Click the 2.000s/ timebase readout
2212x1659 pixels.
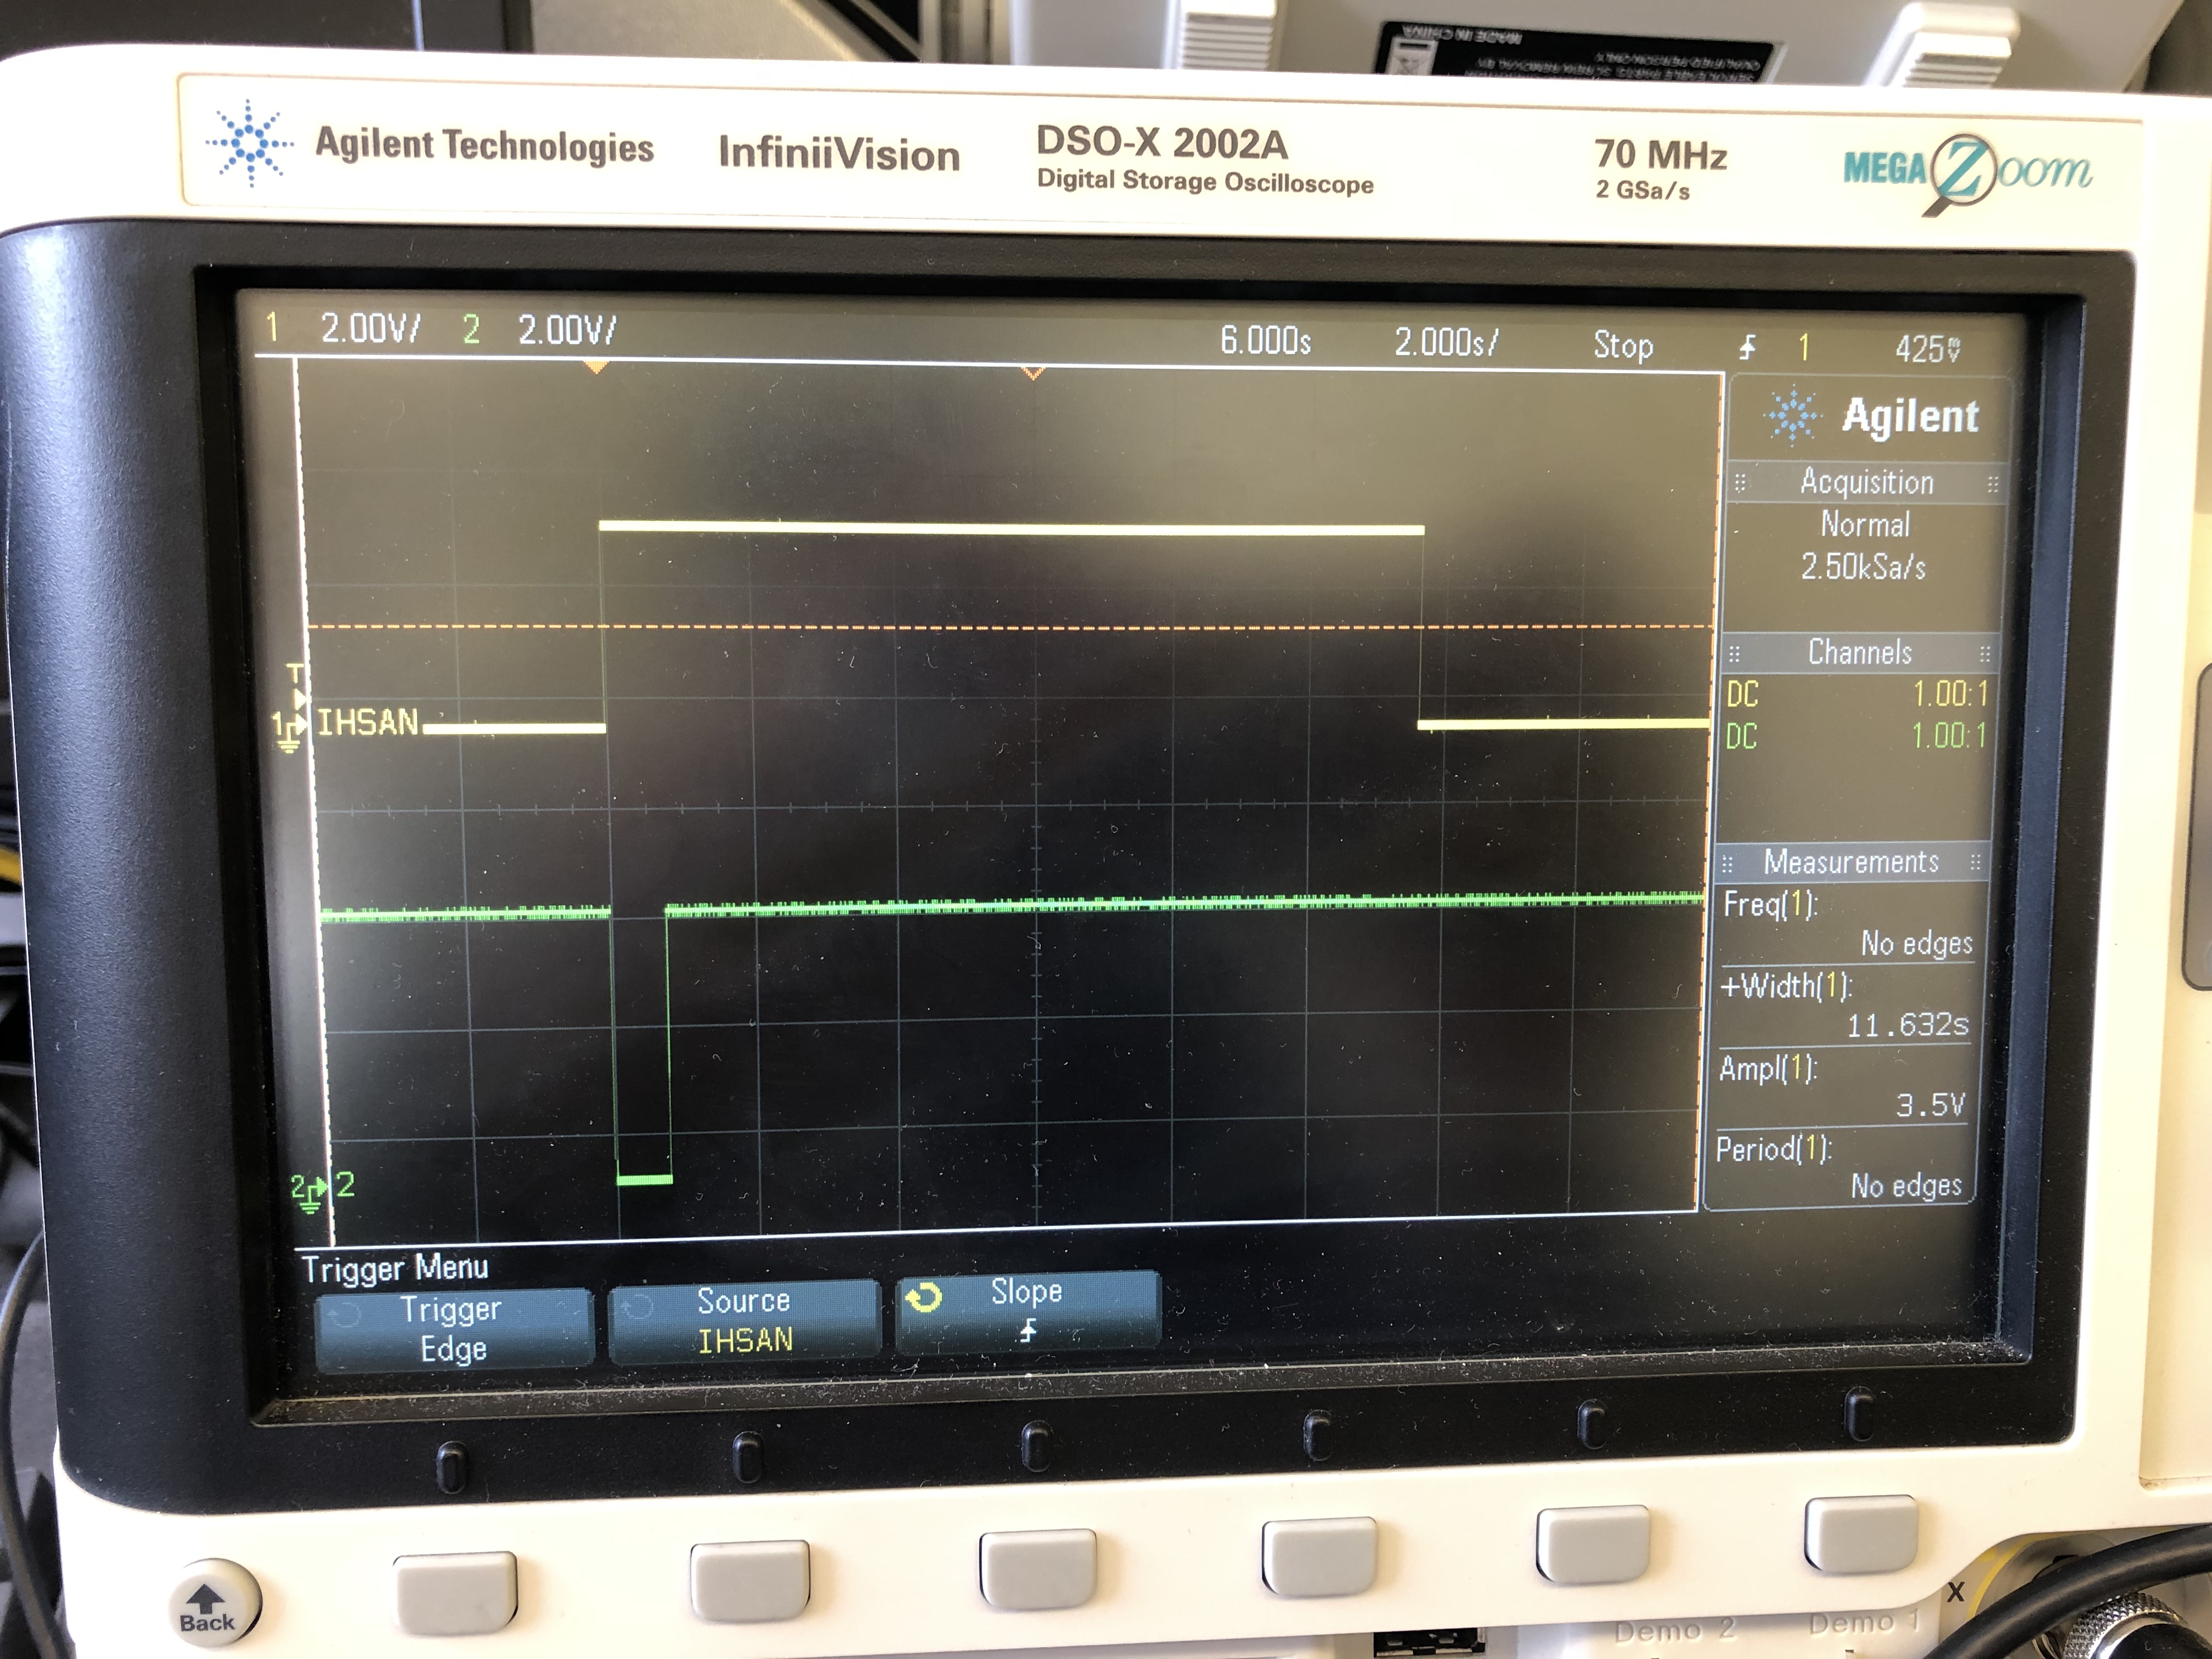(x=1446, y=343)
